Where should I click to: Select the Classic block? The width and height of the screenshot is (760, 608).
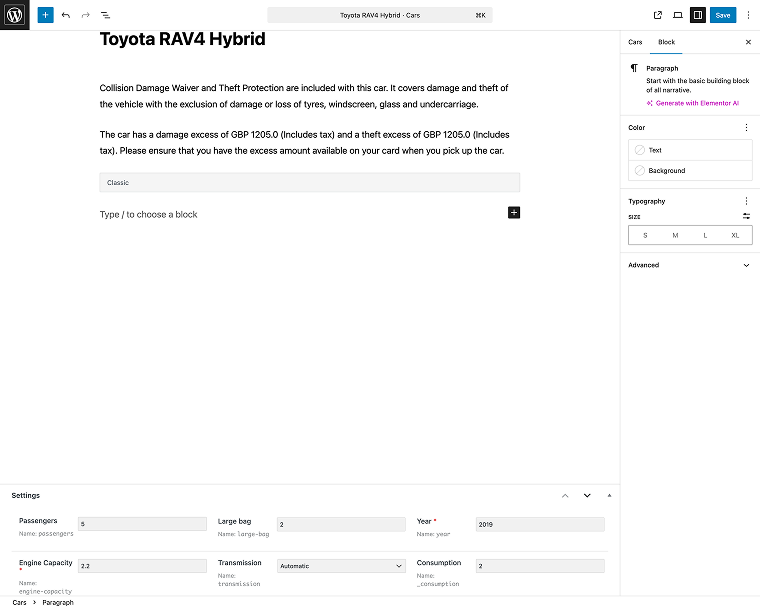pos(310,182)
